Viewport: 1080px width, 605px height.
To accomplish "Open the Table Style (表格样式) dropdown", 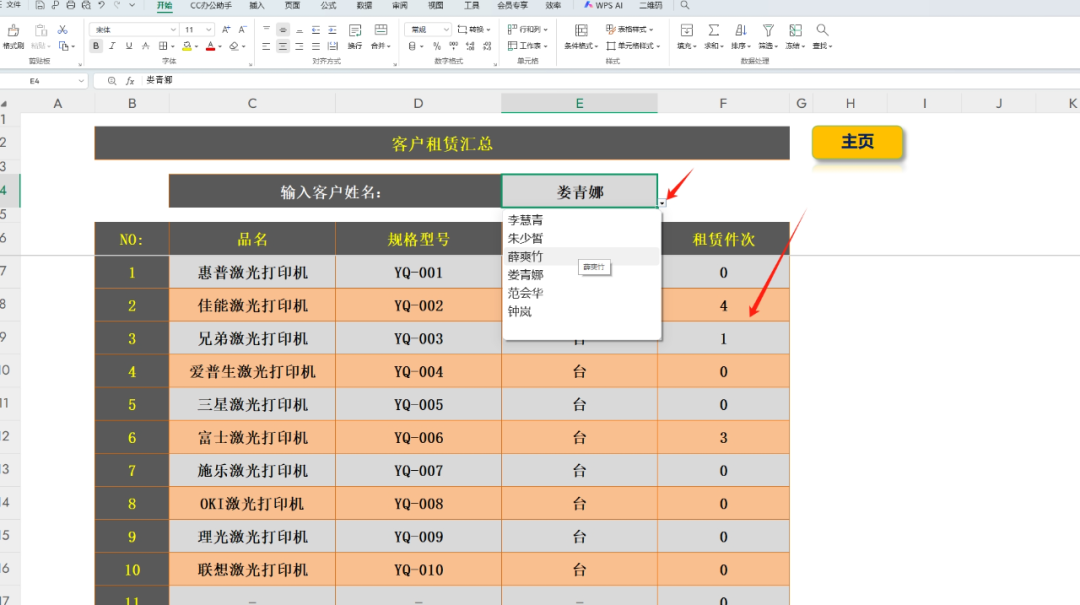I will pyautogui.click(x=630, y=30).
